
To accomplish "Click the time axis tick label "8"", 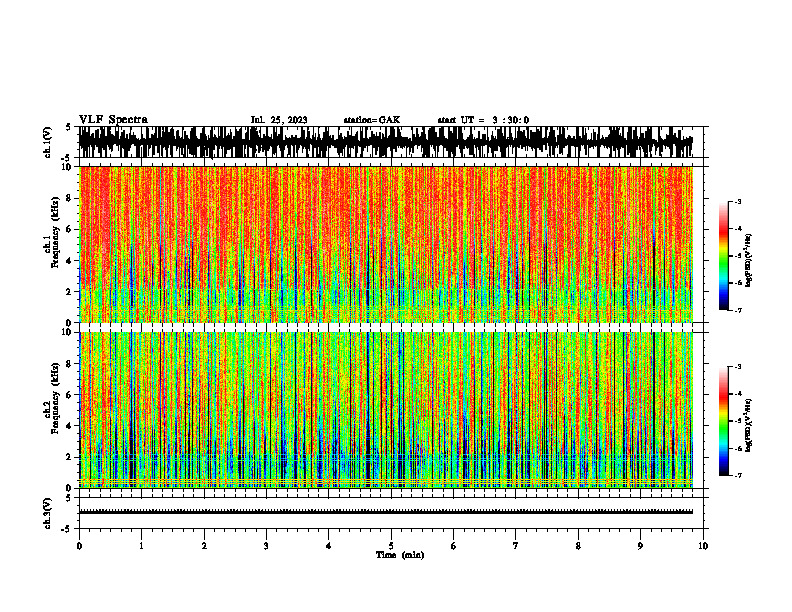I will click(578, 546).
